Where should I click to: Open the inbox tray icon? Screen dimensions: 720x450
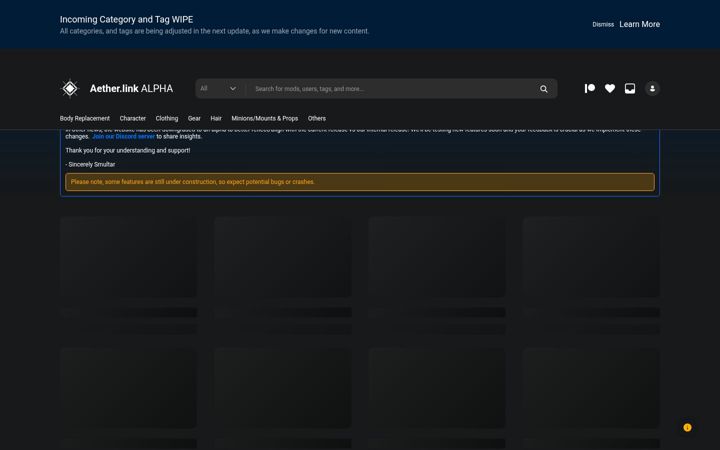pos(630,89)
